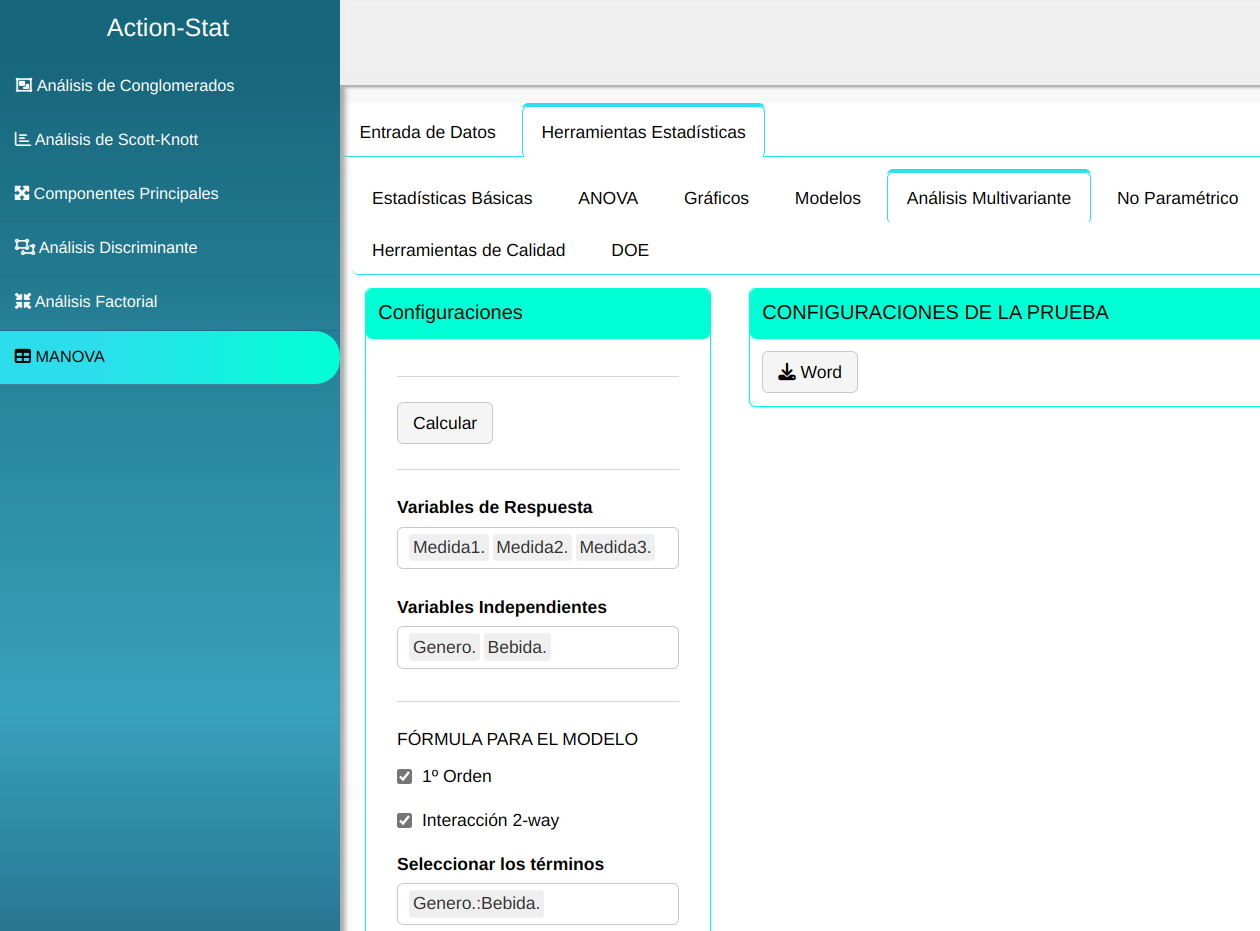This screenshot has width=1260, height=931.
Task: Click the Análisis Factorial sidebar icon
Action: pos(22,301)
